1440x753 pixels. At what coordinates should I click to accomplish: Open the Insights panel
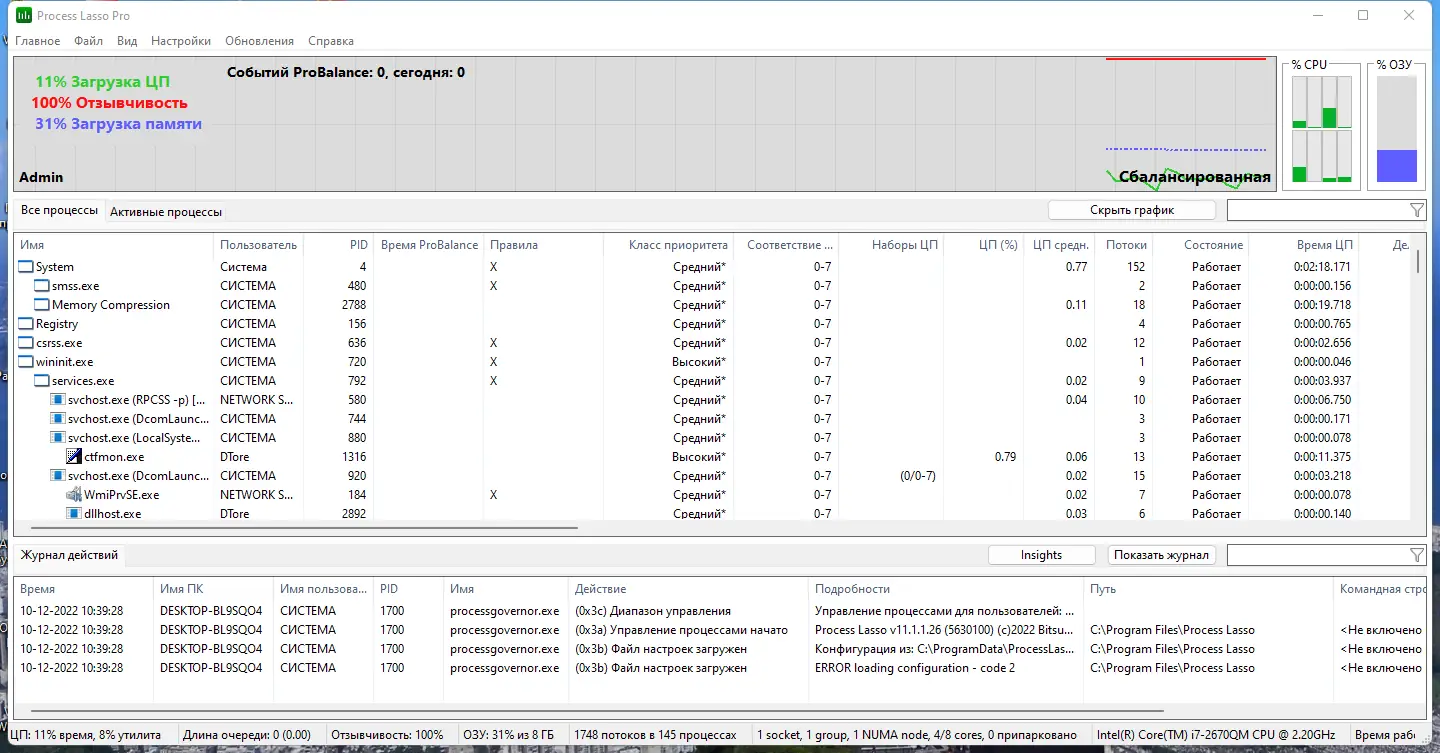tap(1041, 554)
